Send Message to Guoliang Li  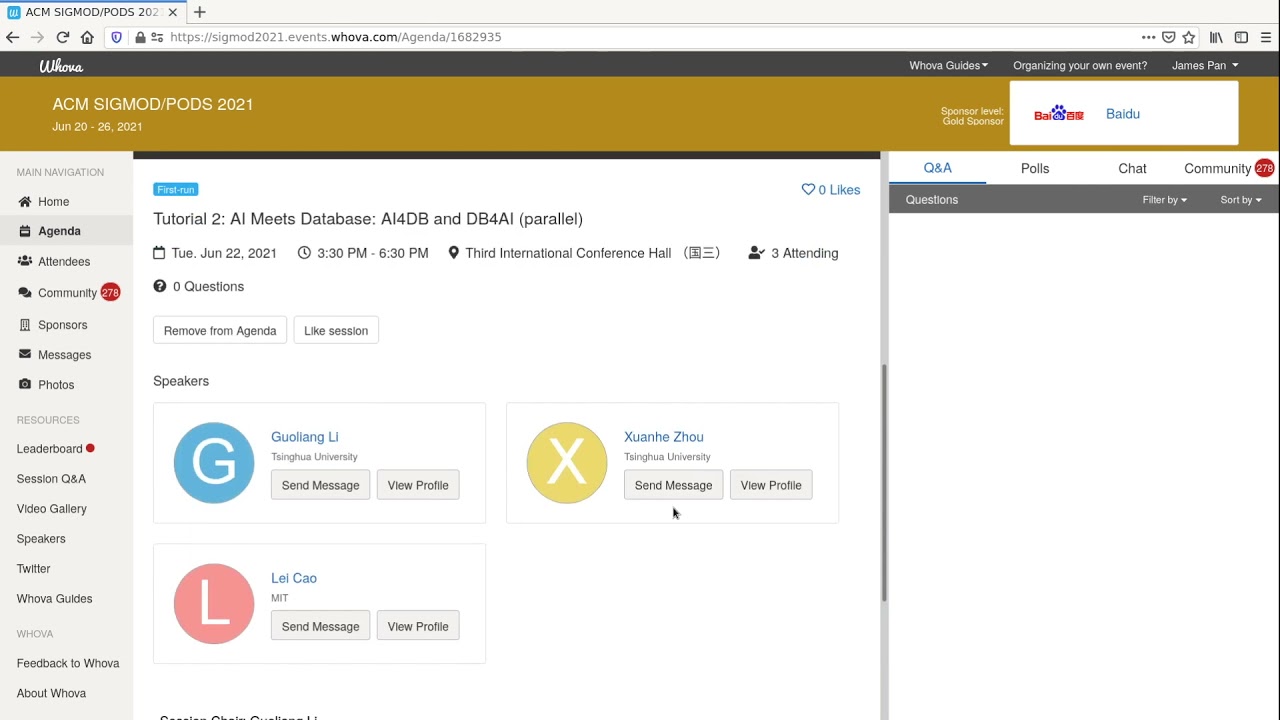click(x=320, y=485)
